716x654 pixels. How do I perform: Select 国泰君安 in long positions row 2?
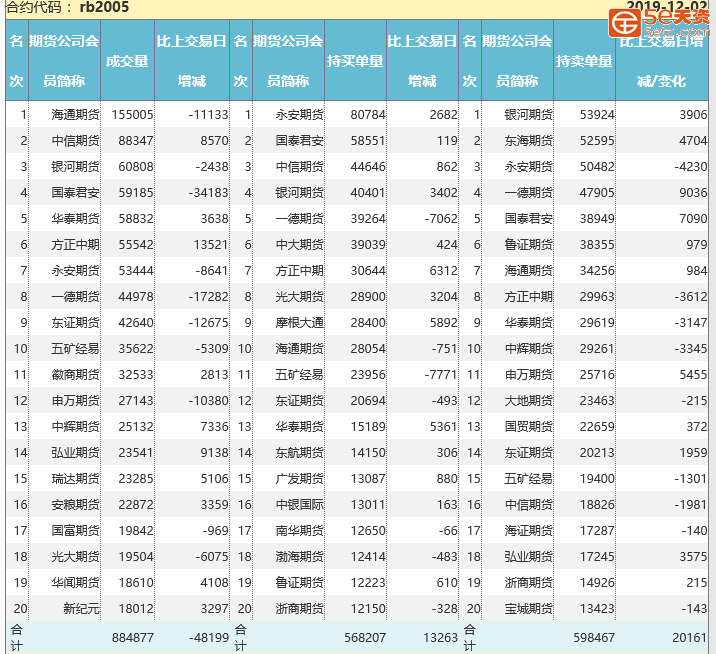coord(300,141)
